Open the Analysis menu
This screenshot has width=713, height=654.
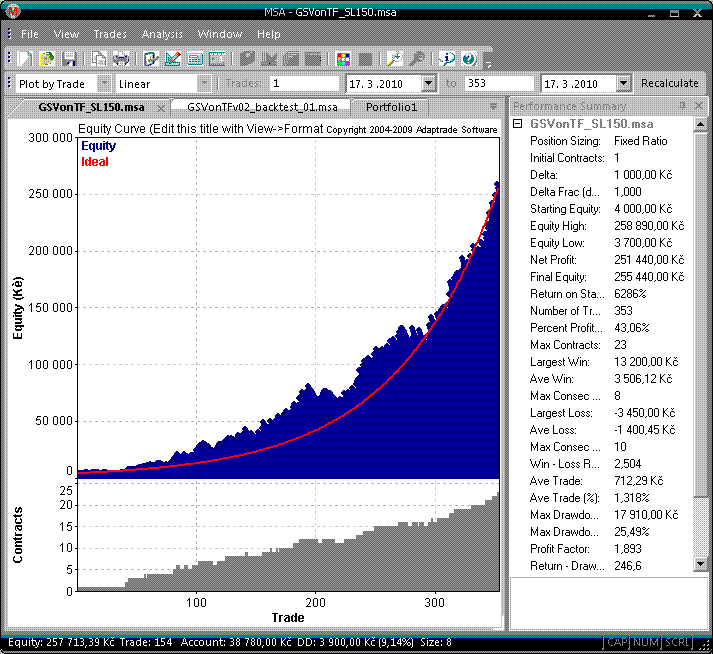[x=162, y=34]
